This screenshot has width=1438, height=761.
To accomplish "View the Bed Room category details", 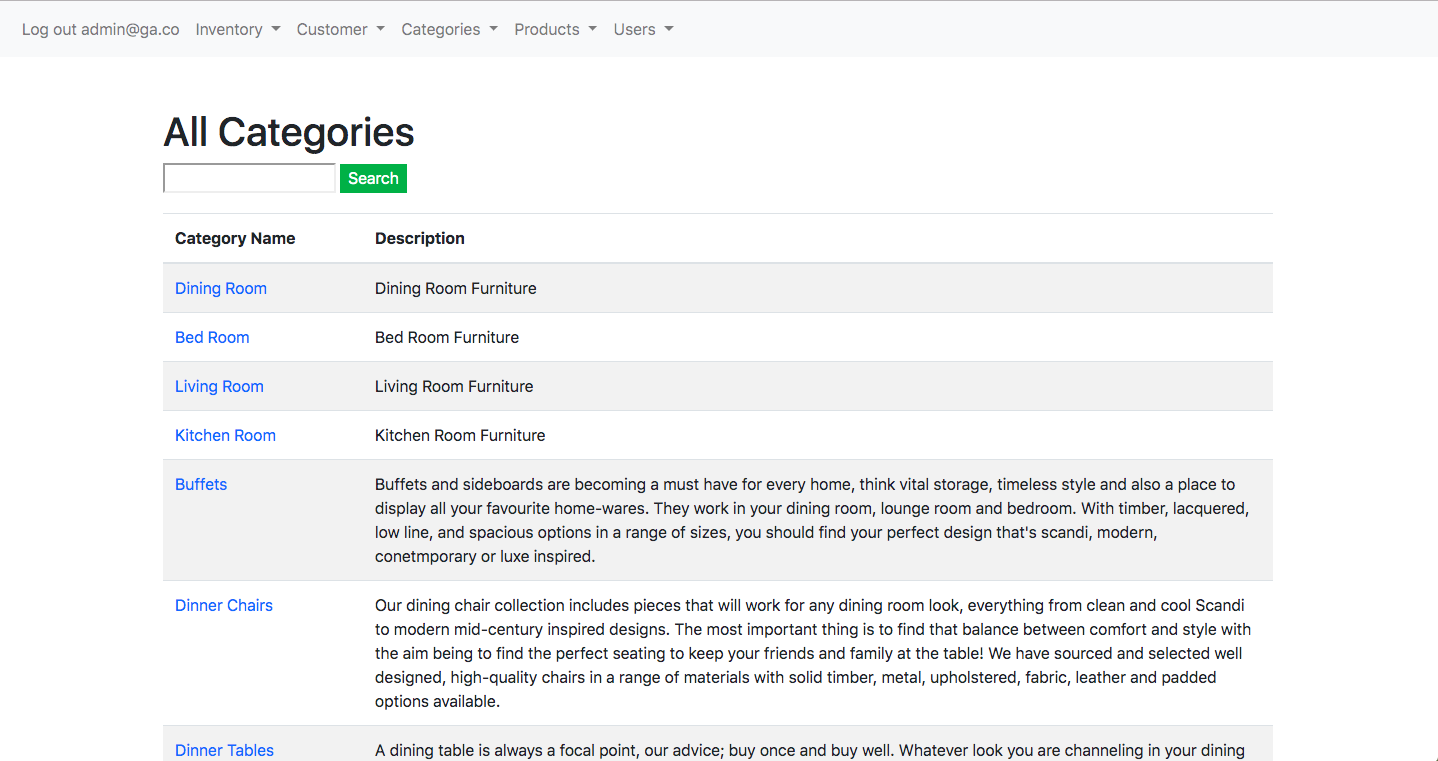I will [x=212, y=337].
